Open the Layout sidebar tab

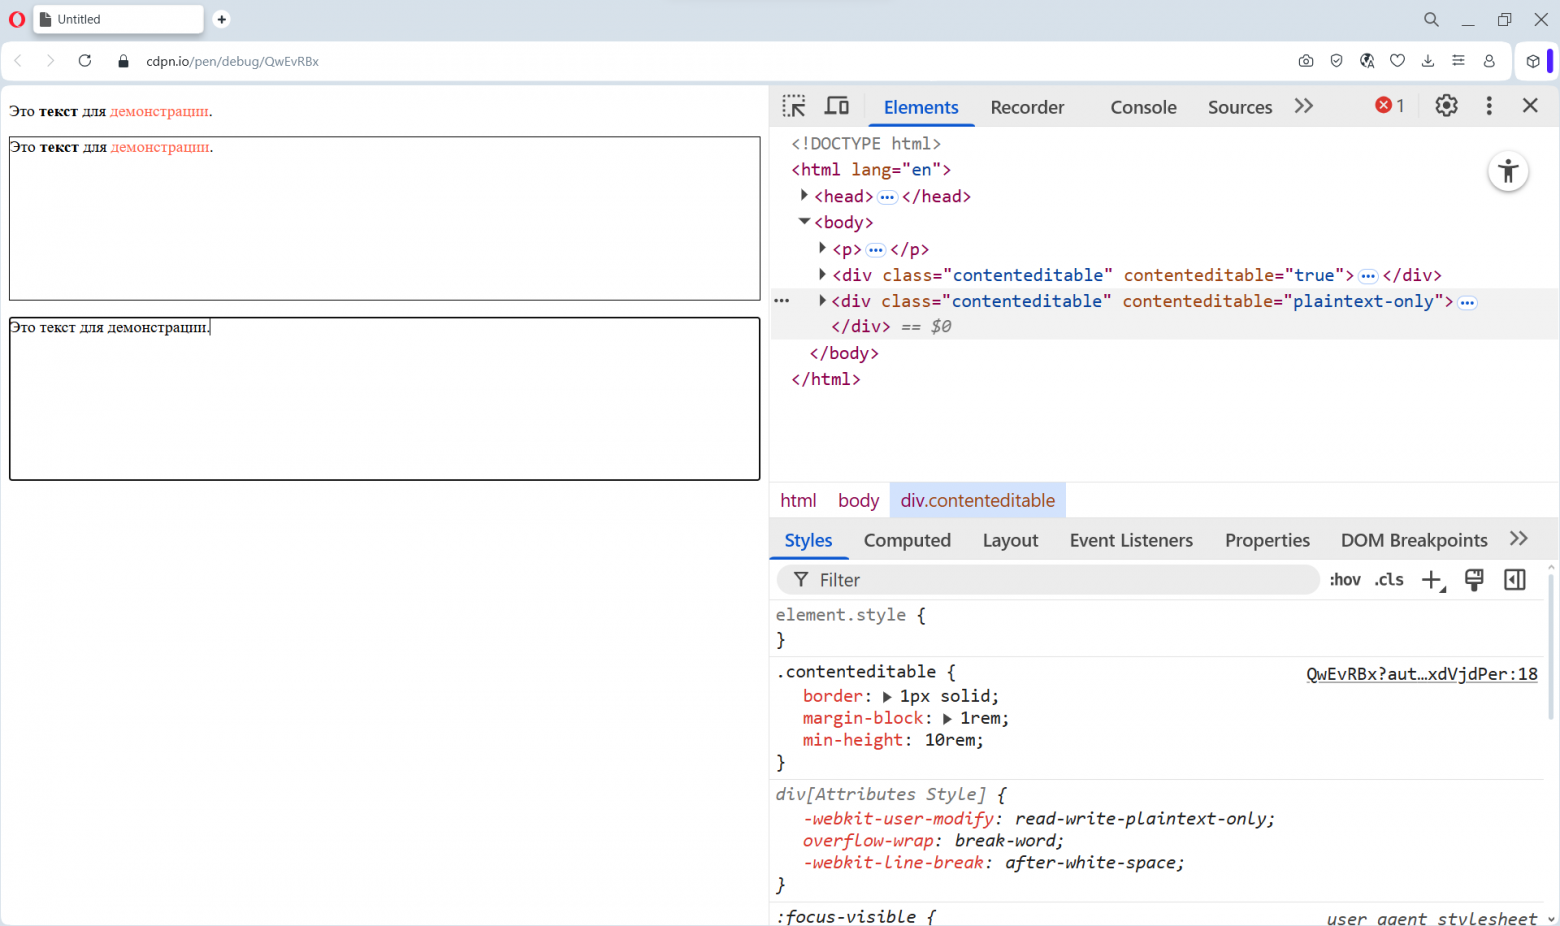pyautogui.click(x=1010, y=540)
